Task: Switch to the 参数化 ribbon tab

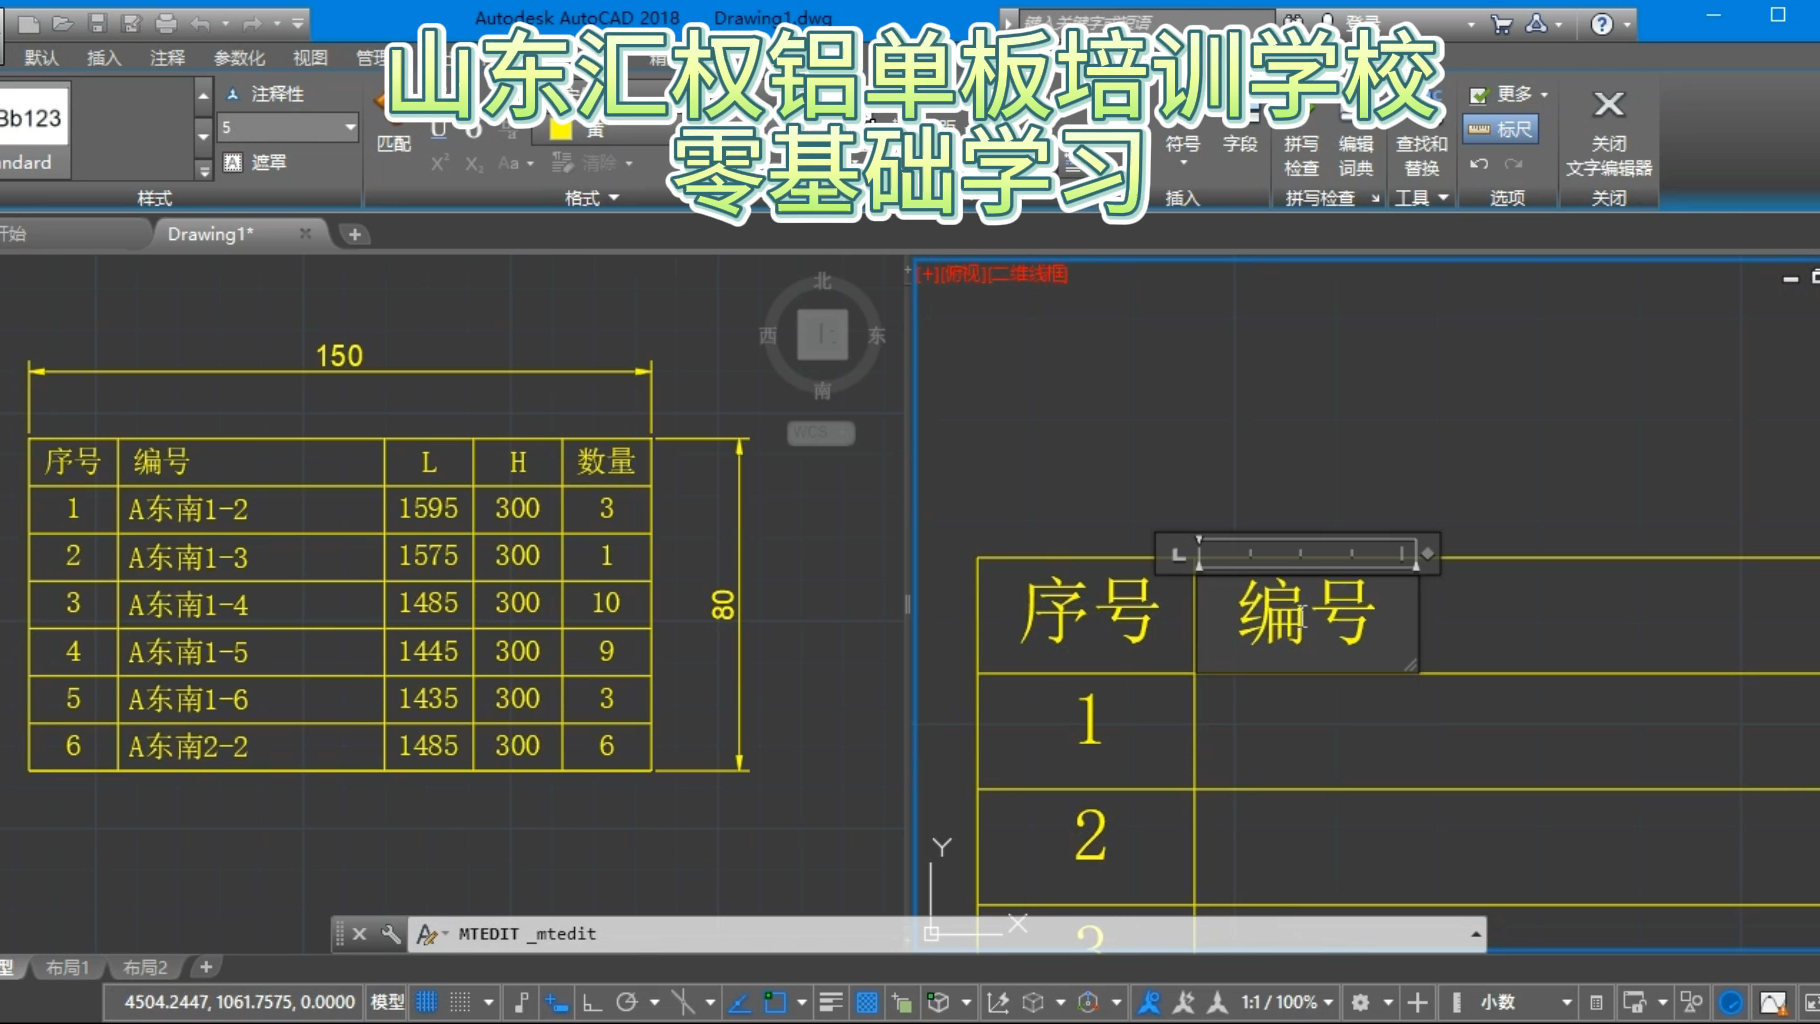Action: coord(238,57)
